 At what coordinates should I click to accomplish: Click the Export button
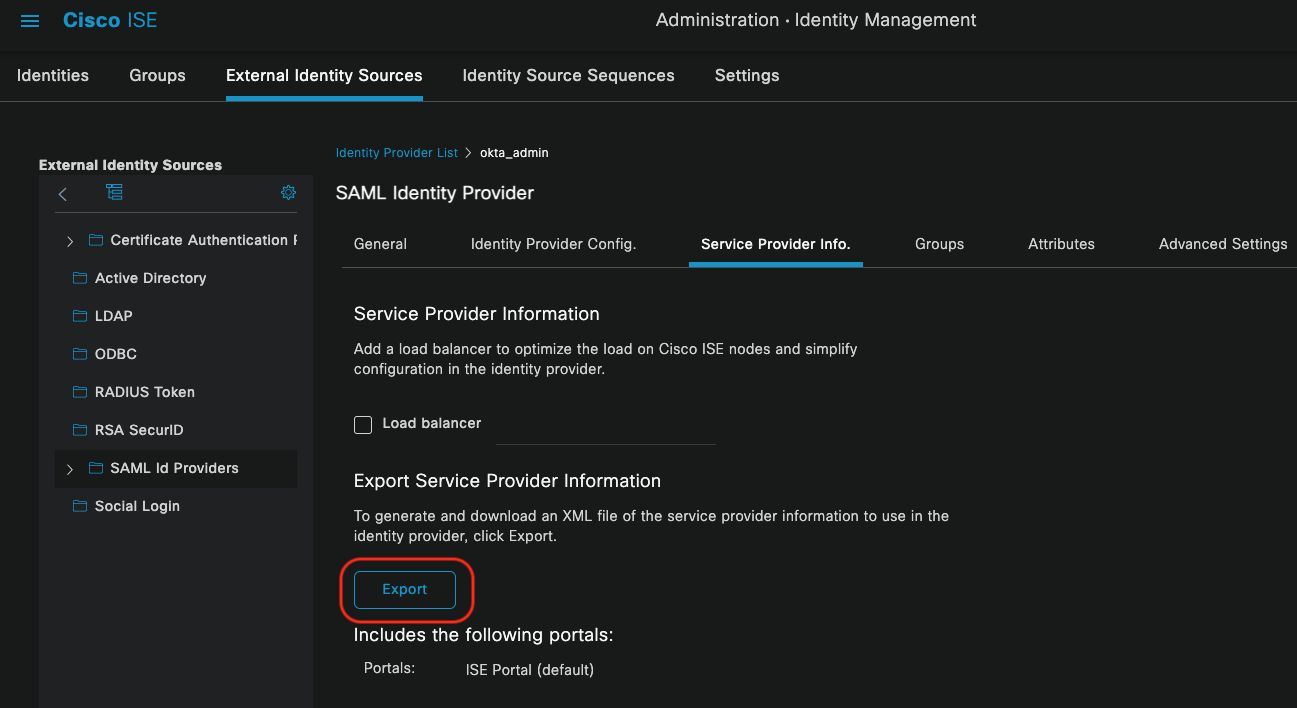[404, 589]
